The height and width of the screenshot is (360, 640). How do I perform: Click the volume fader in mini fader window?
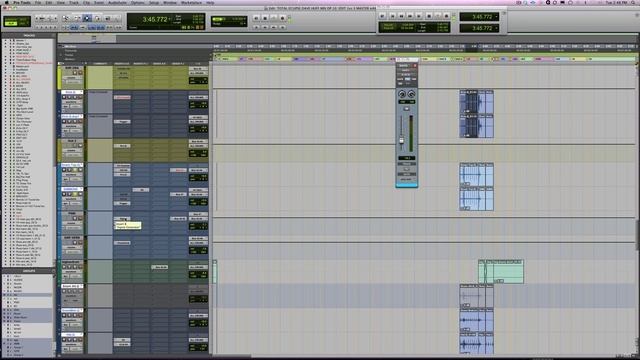[401, 140]
